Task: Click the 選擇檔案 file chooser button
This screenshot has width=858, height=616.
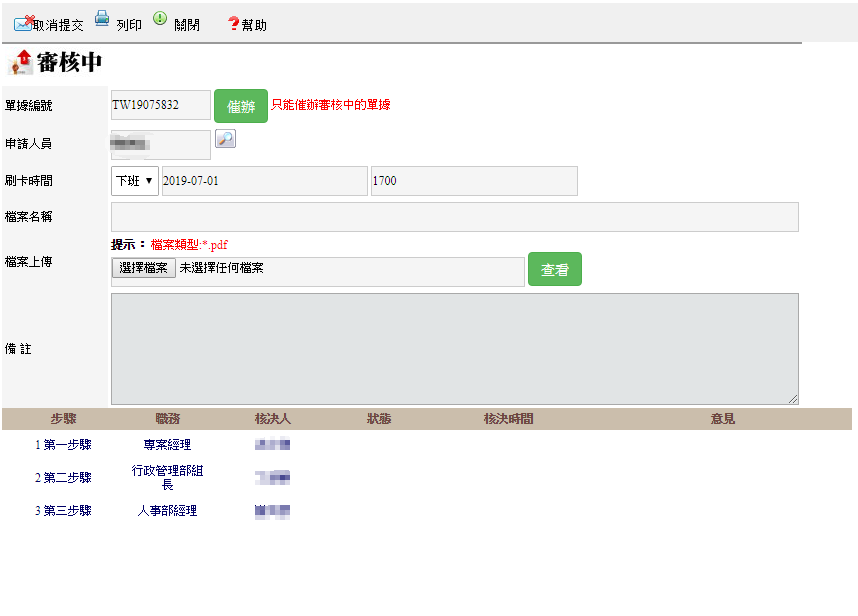Action: 143,268
